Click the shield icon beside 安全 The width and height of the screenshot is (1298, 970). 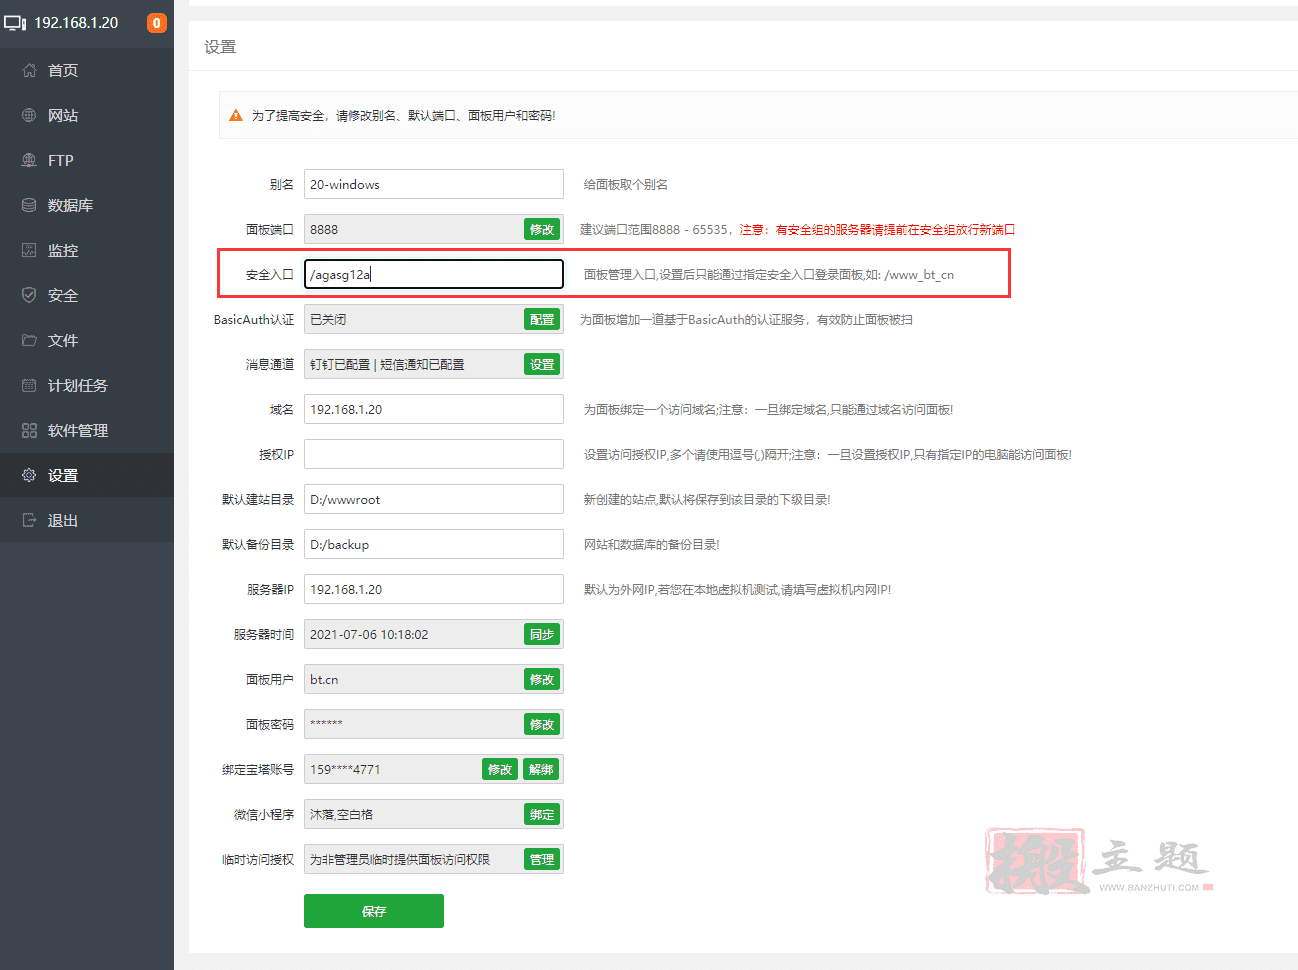tap(29, 295)
